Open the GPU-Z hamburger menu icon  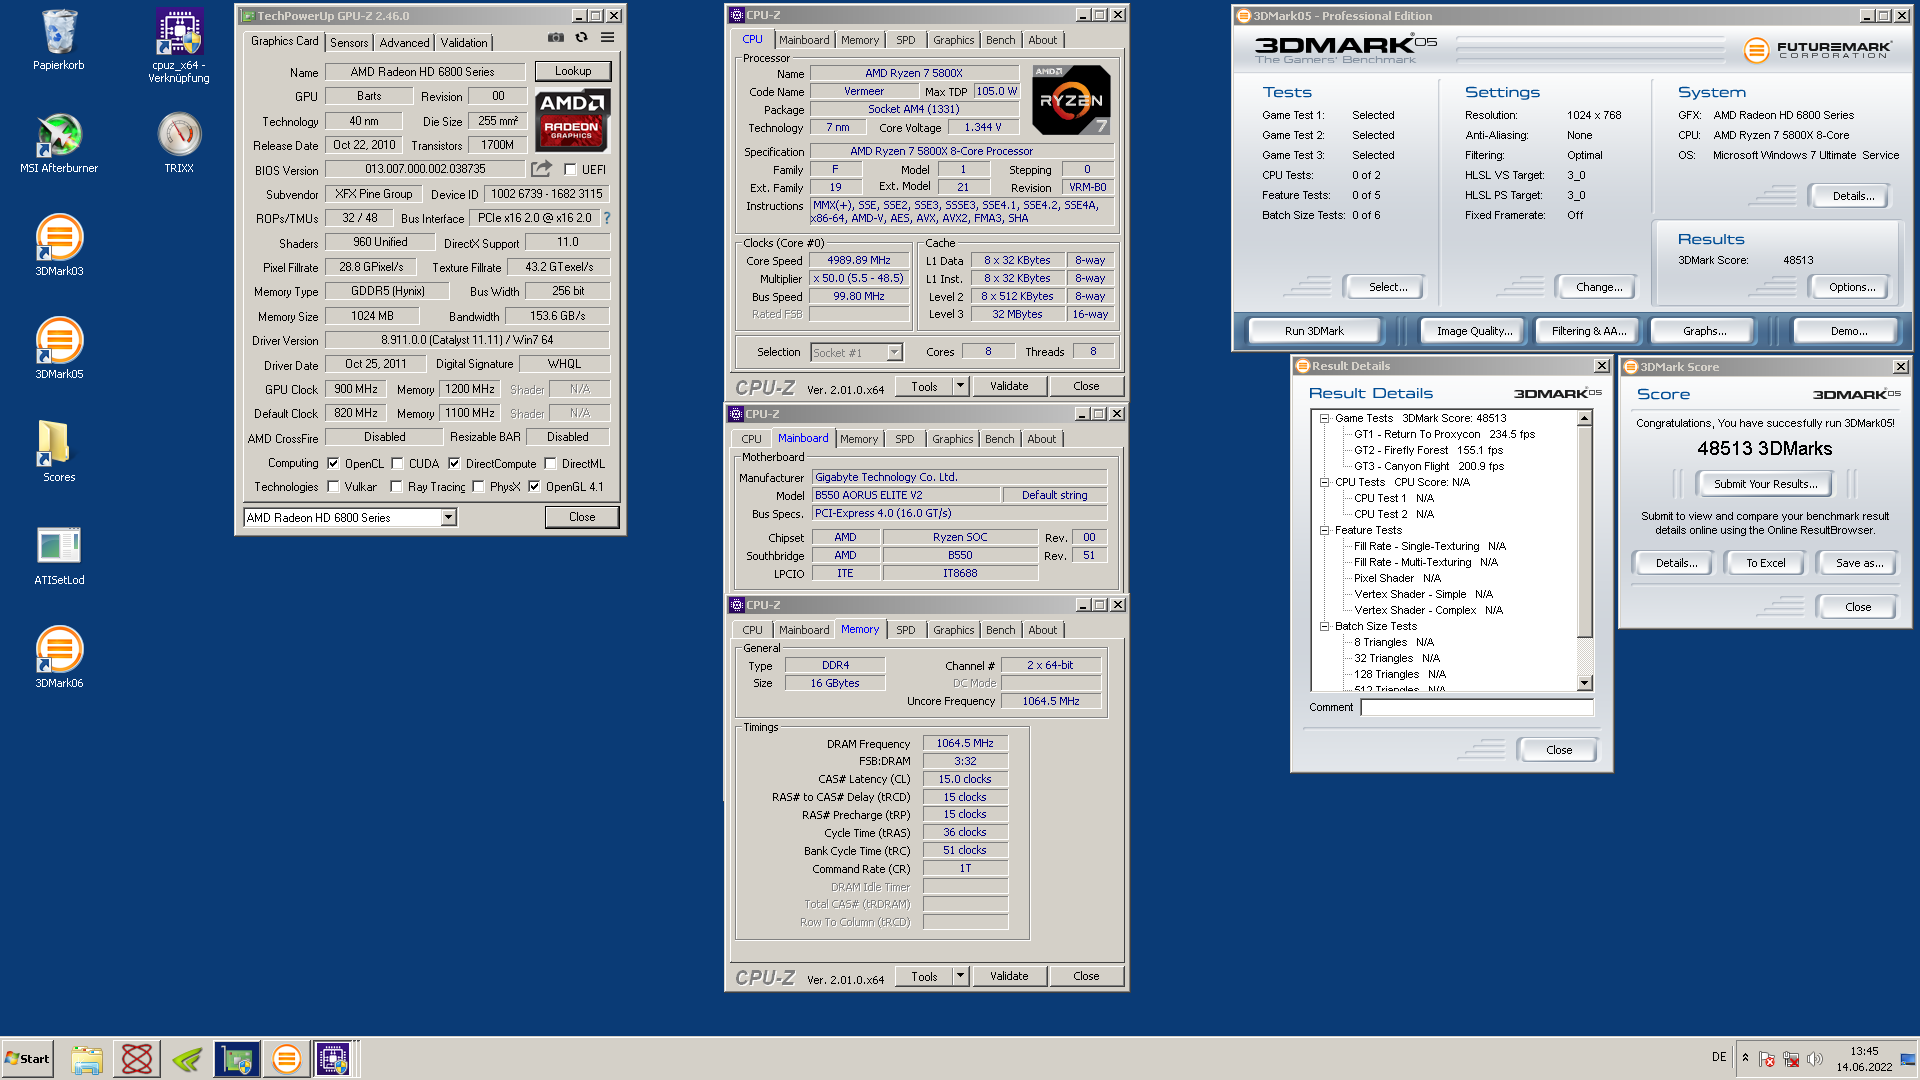[607, 38]
